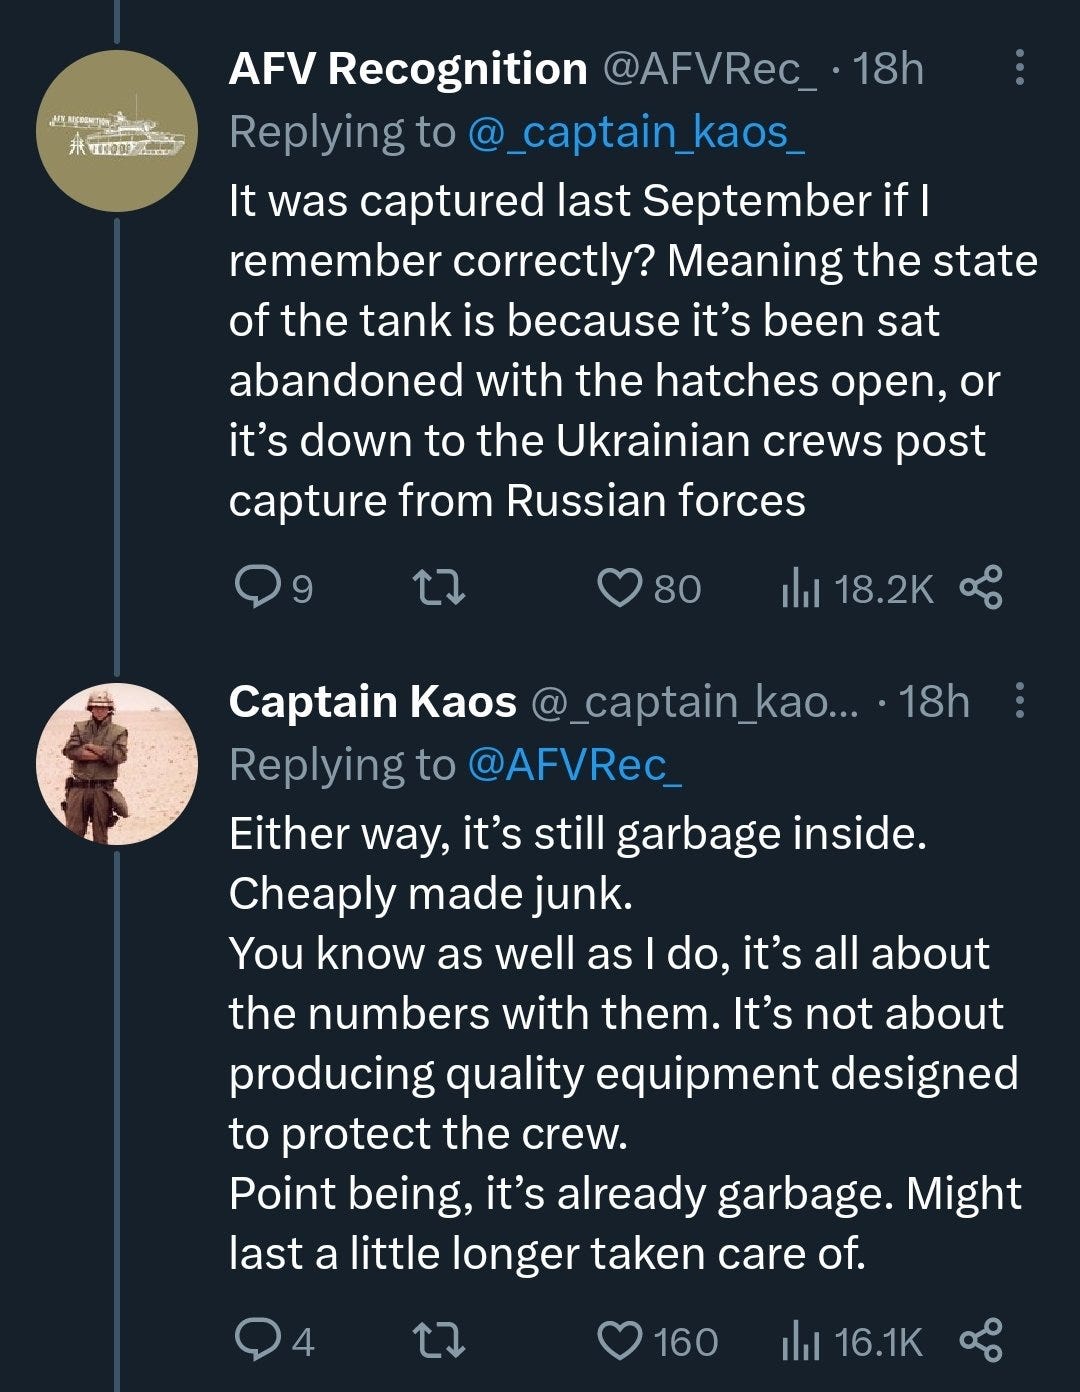Open the @_captain_kaos_ mention link
This screenshot has width=1080, height=1392.
636,132
